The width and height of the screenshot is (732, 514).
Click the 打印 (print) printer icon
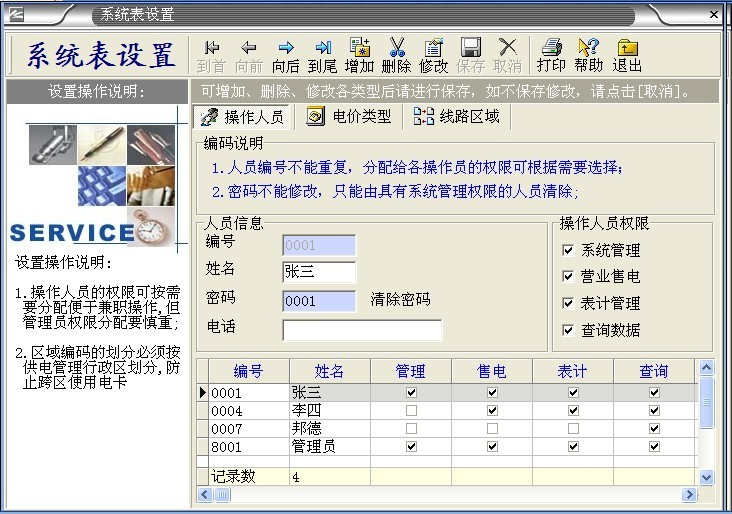pyautogui.click(x=550, y=48)
